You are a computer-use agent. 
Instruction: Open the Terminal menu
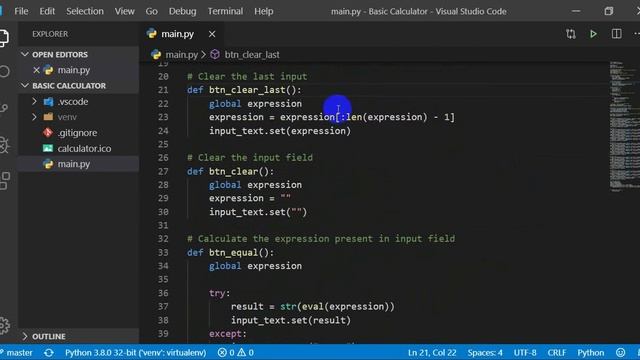(x=225, y=11)
